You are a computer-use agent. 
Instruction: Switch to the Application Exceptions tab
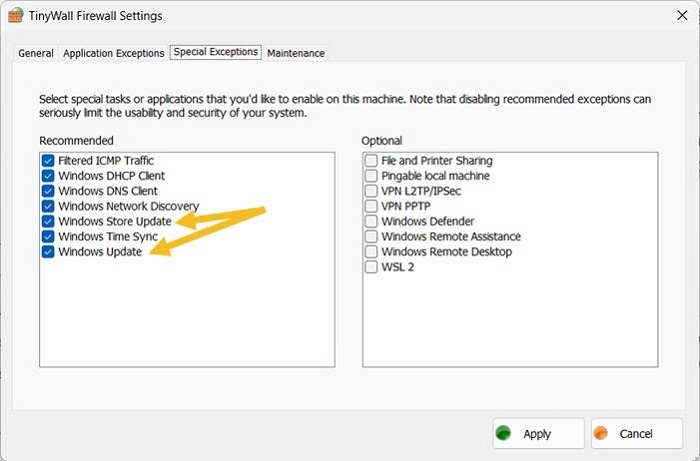(114, 53)
